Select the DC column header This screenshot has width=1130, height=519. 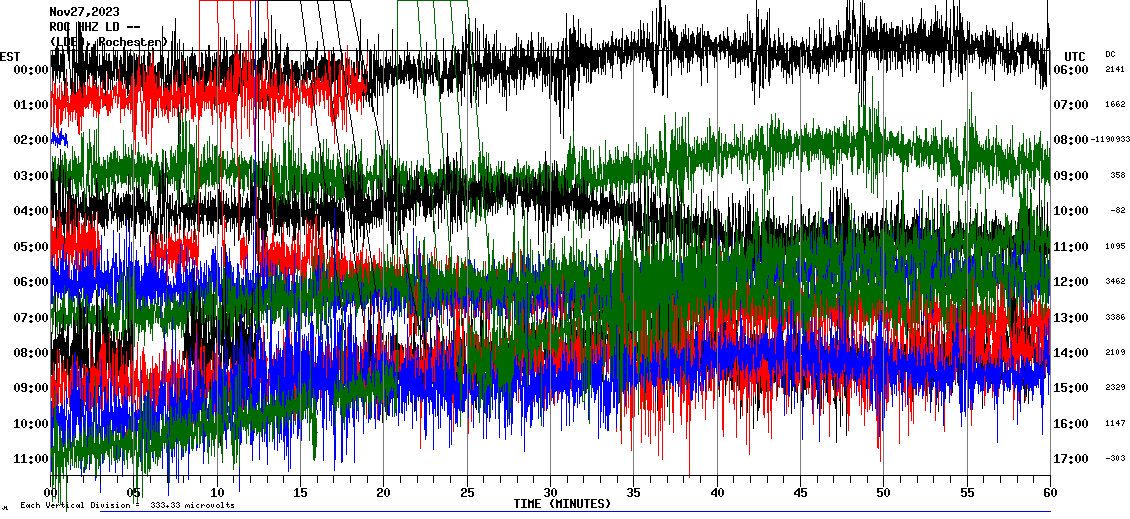click(1110, 54)
